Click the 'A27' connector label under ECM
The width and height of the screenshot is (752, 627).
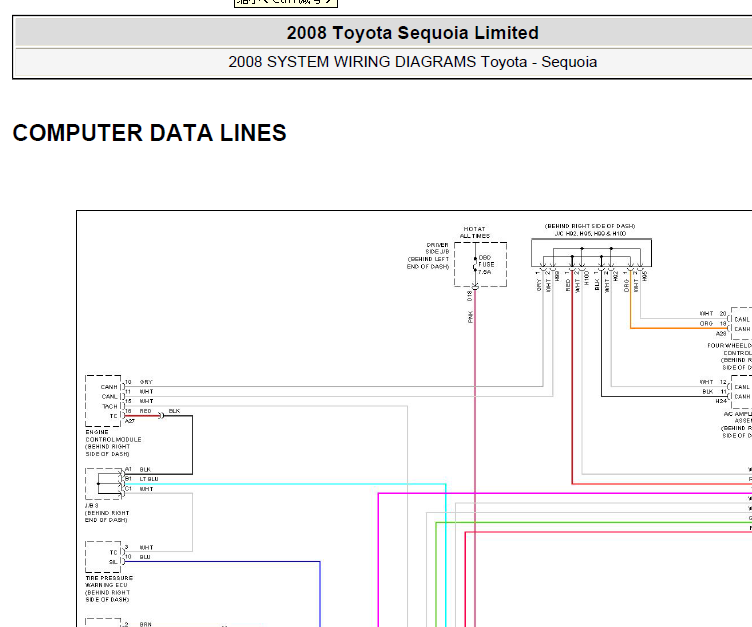(x=130, y=421)
